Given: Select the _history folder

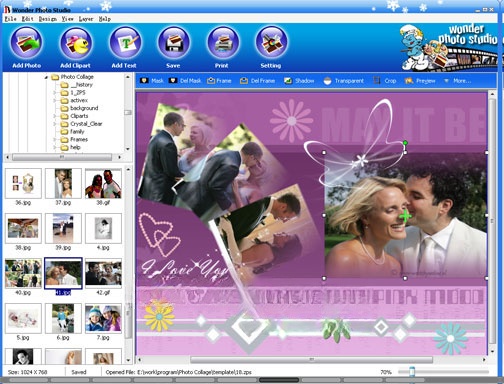Looking at the screenshot, I should pos(77,85).
